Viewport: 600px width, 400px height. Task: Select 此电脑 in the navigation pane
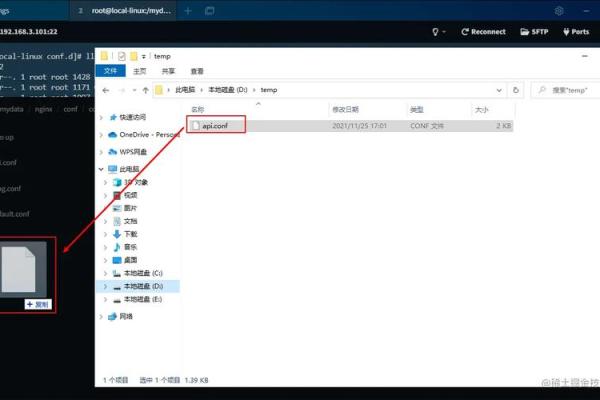[129, 169]
